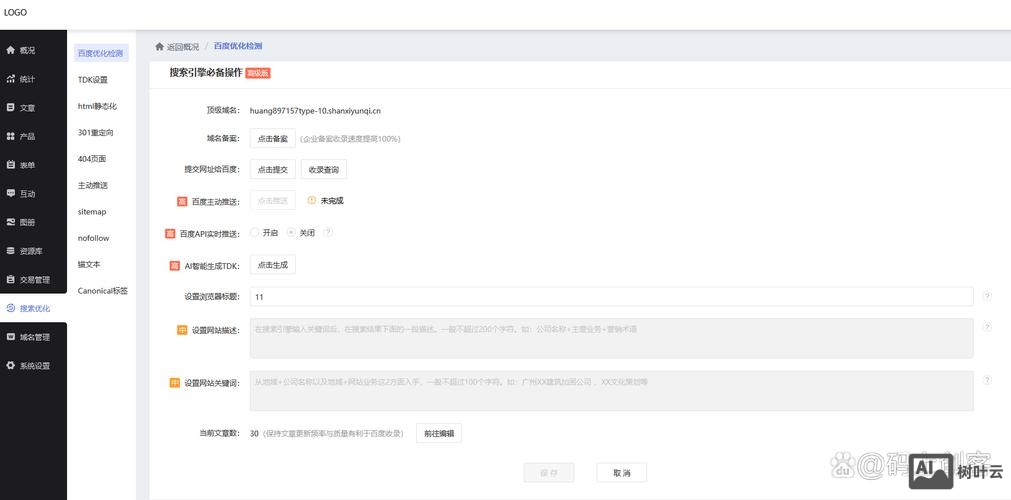Open 锚文本 submenu item
The image size is (1011, 500).
coord(89,265)
